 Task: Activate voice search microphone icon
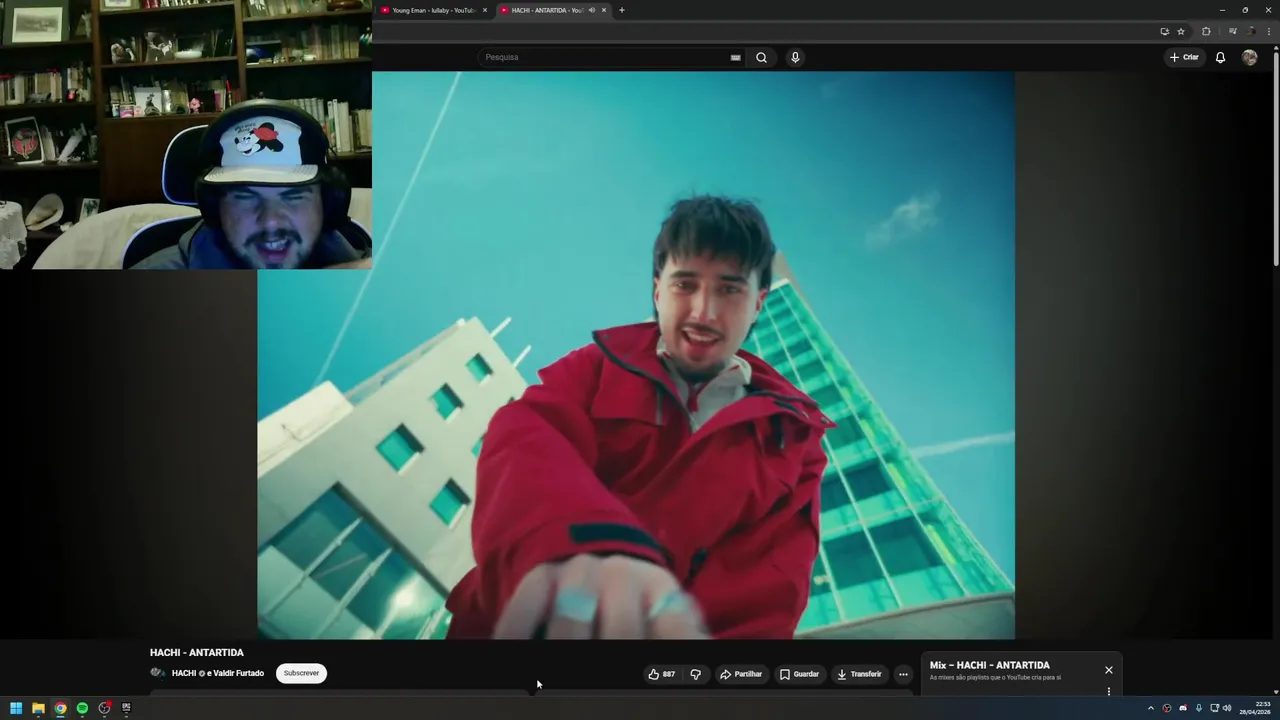click(x=795, y=57)
